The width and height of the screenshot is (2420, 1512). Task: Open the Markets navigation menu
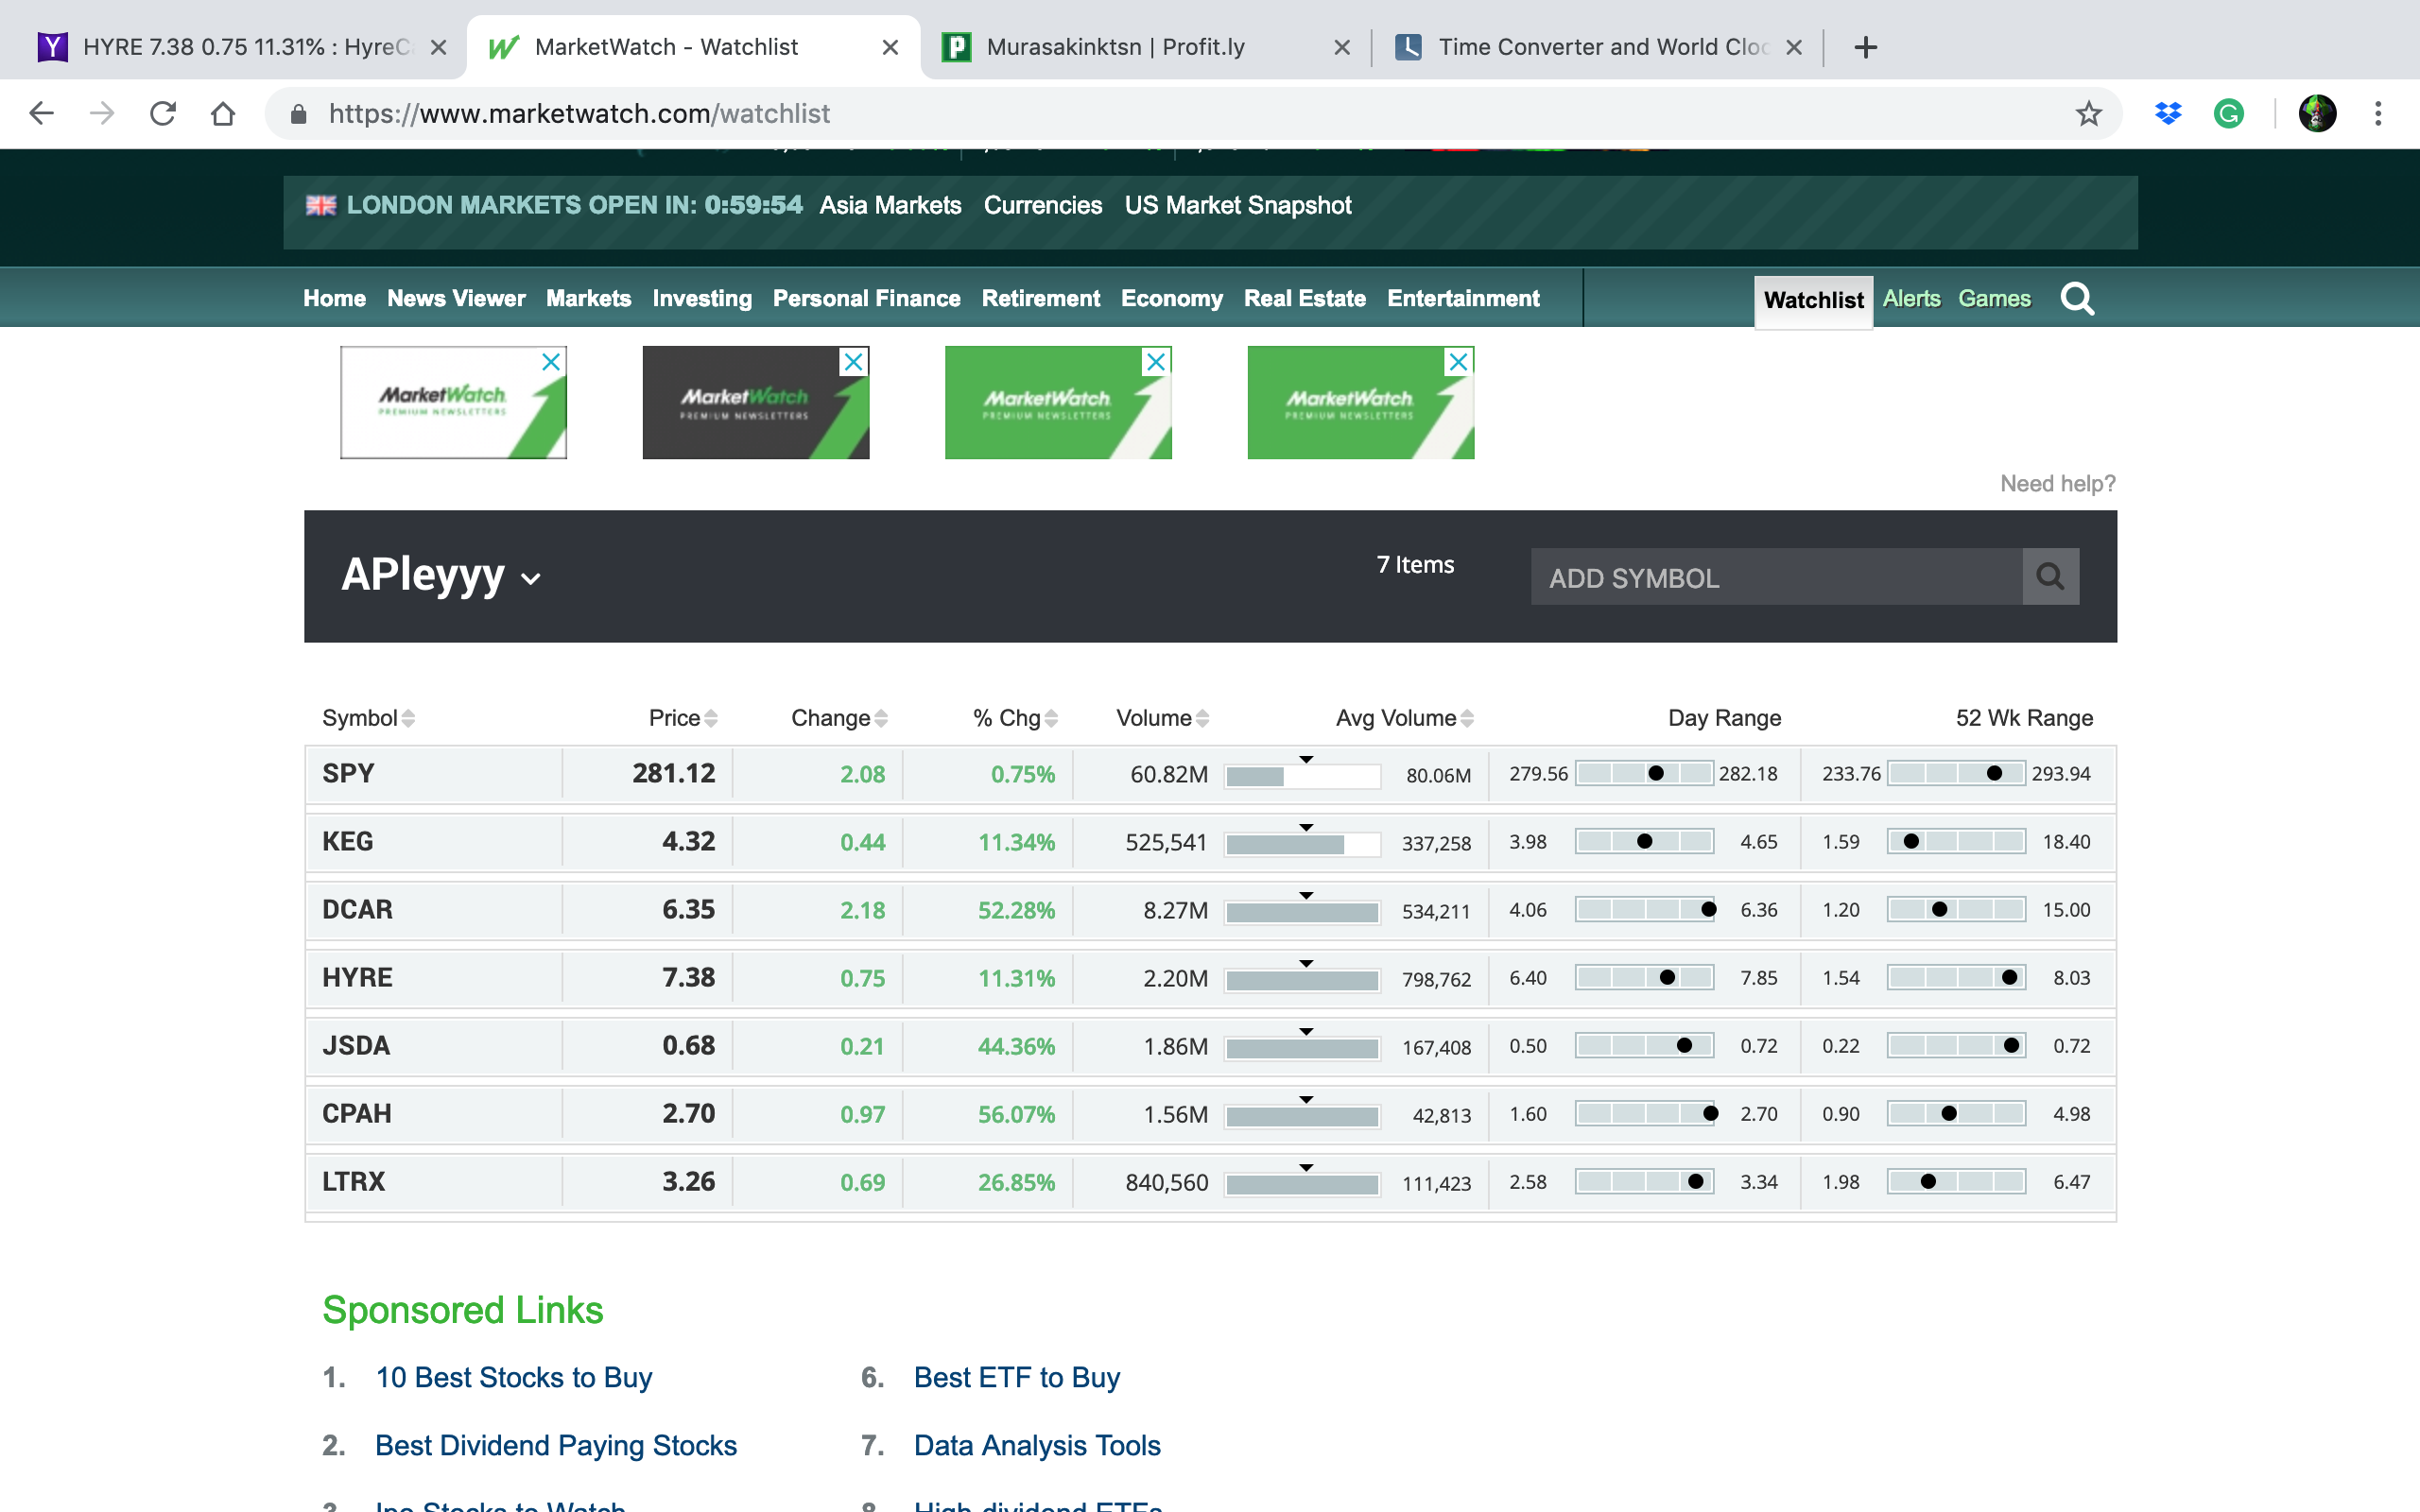pos(588,298)
